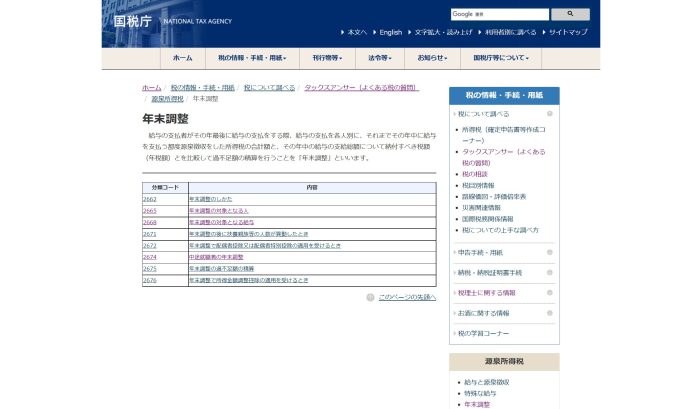Open the 年末調整の対象となる人 article link

(219, 211)
